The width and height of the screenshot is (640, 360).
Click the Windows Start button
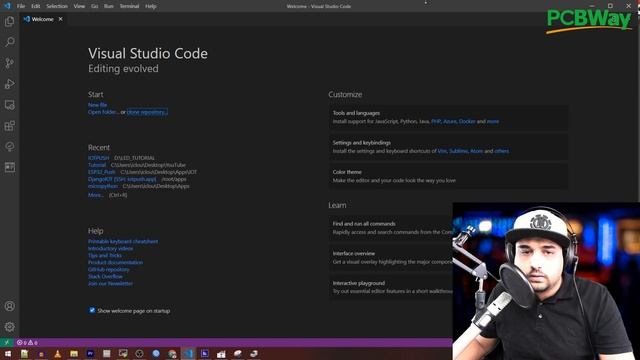[x=8, y=353]
